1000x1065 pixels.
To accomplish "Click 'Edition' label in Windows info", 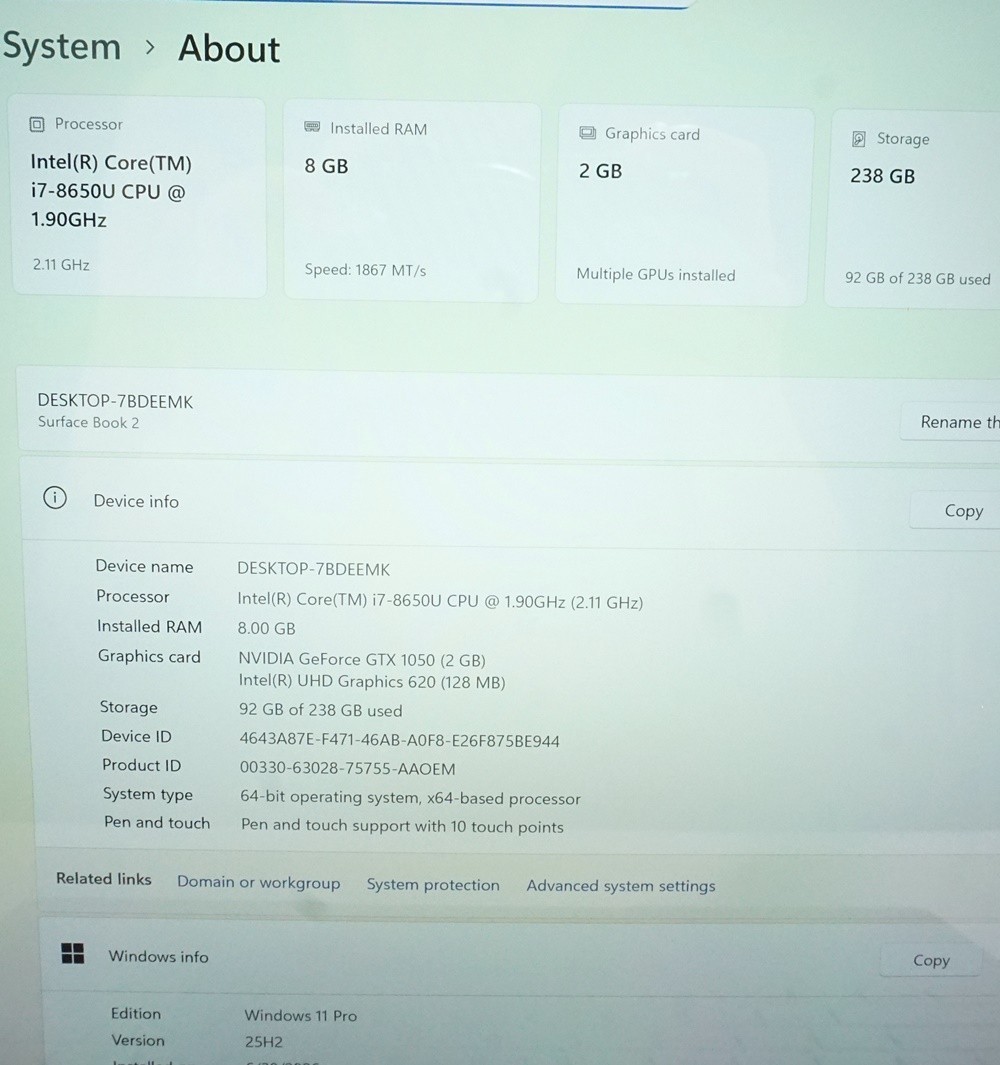I will pyautogui.click(x=136, y=1013).
